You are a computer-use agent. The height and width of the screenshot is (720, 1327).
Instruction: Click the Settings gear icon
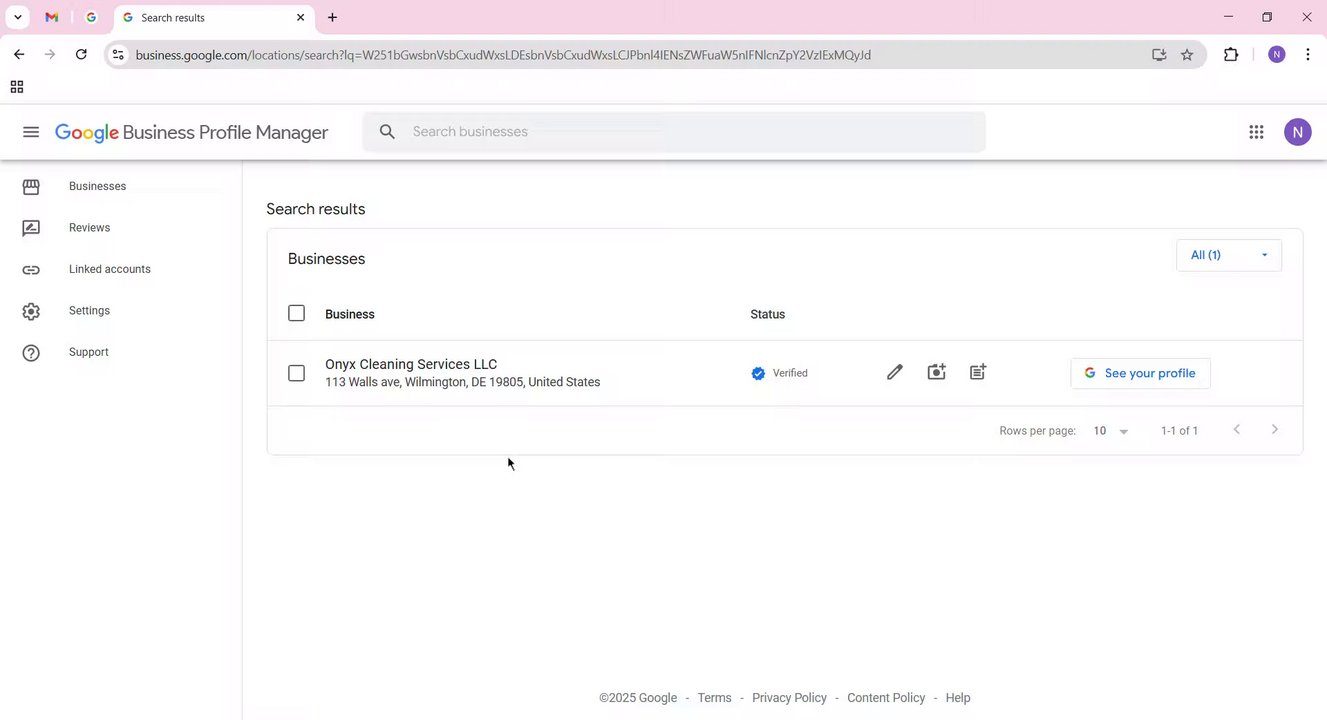(x=31, y=311)
